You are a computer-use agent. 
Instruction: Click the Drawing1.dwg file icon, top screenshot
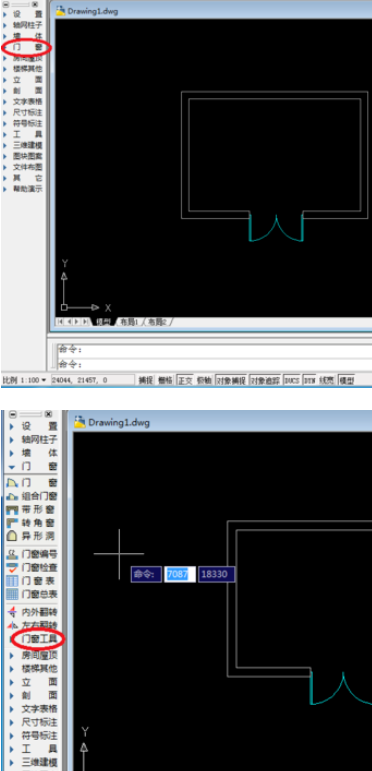point(60,11)
